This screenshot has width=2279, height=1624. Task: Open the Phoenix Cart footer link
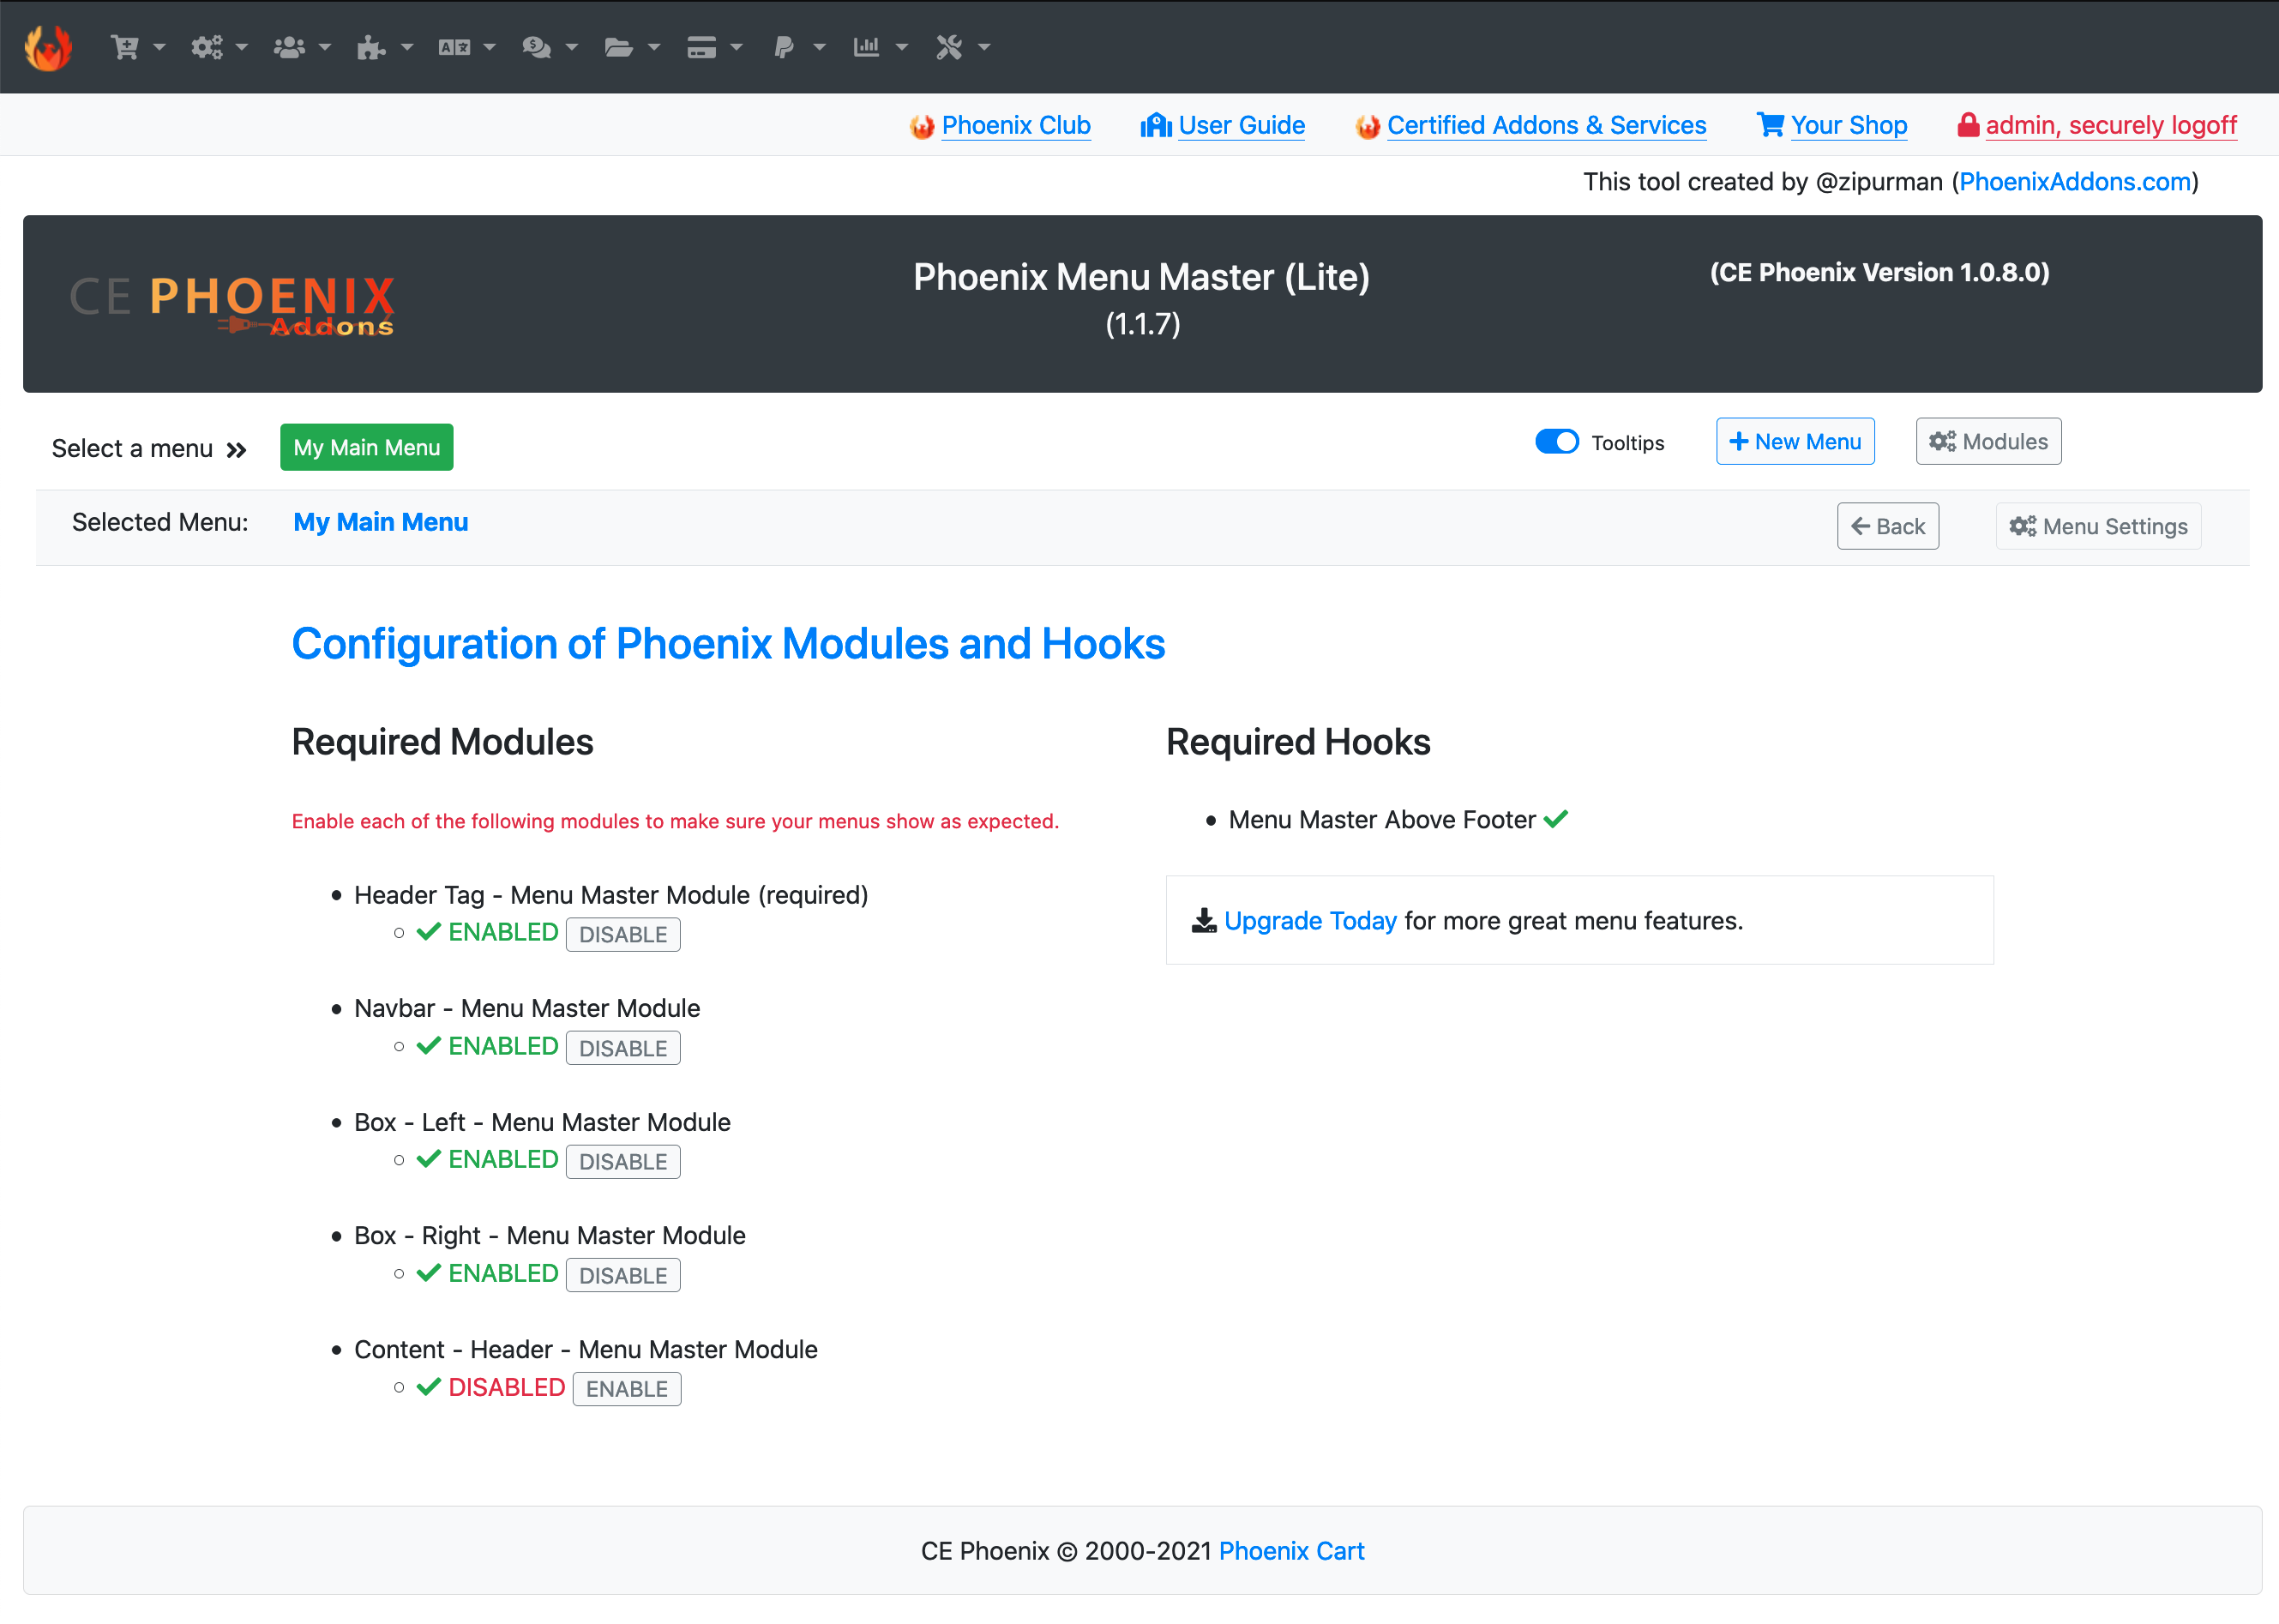pos(1291,1550)
